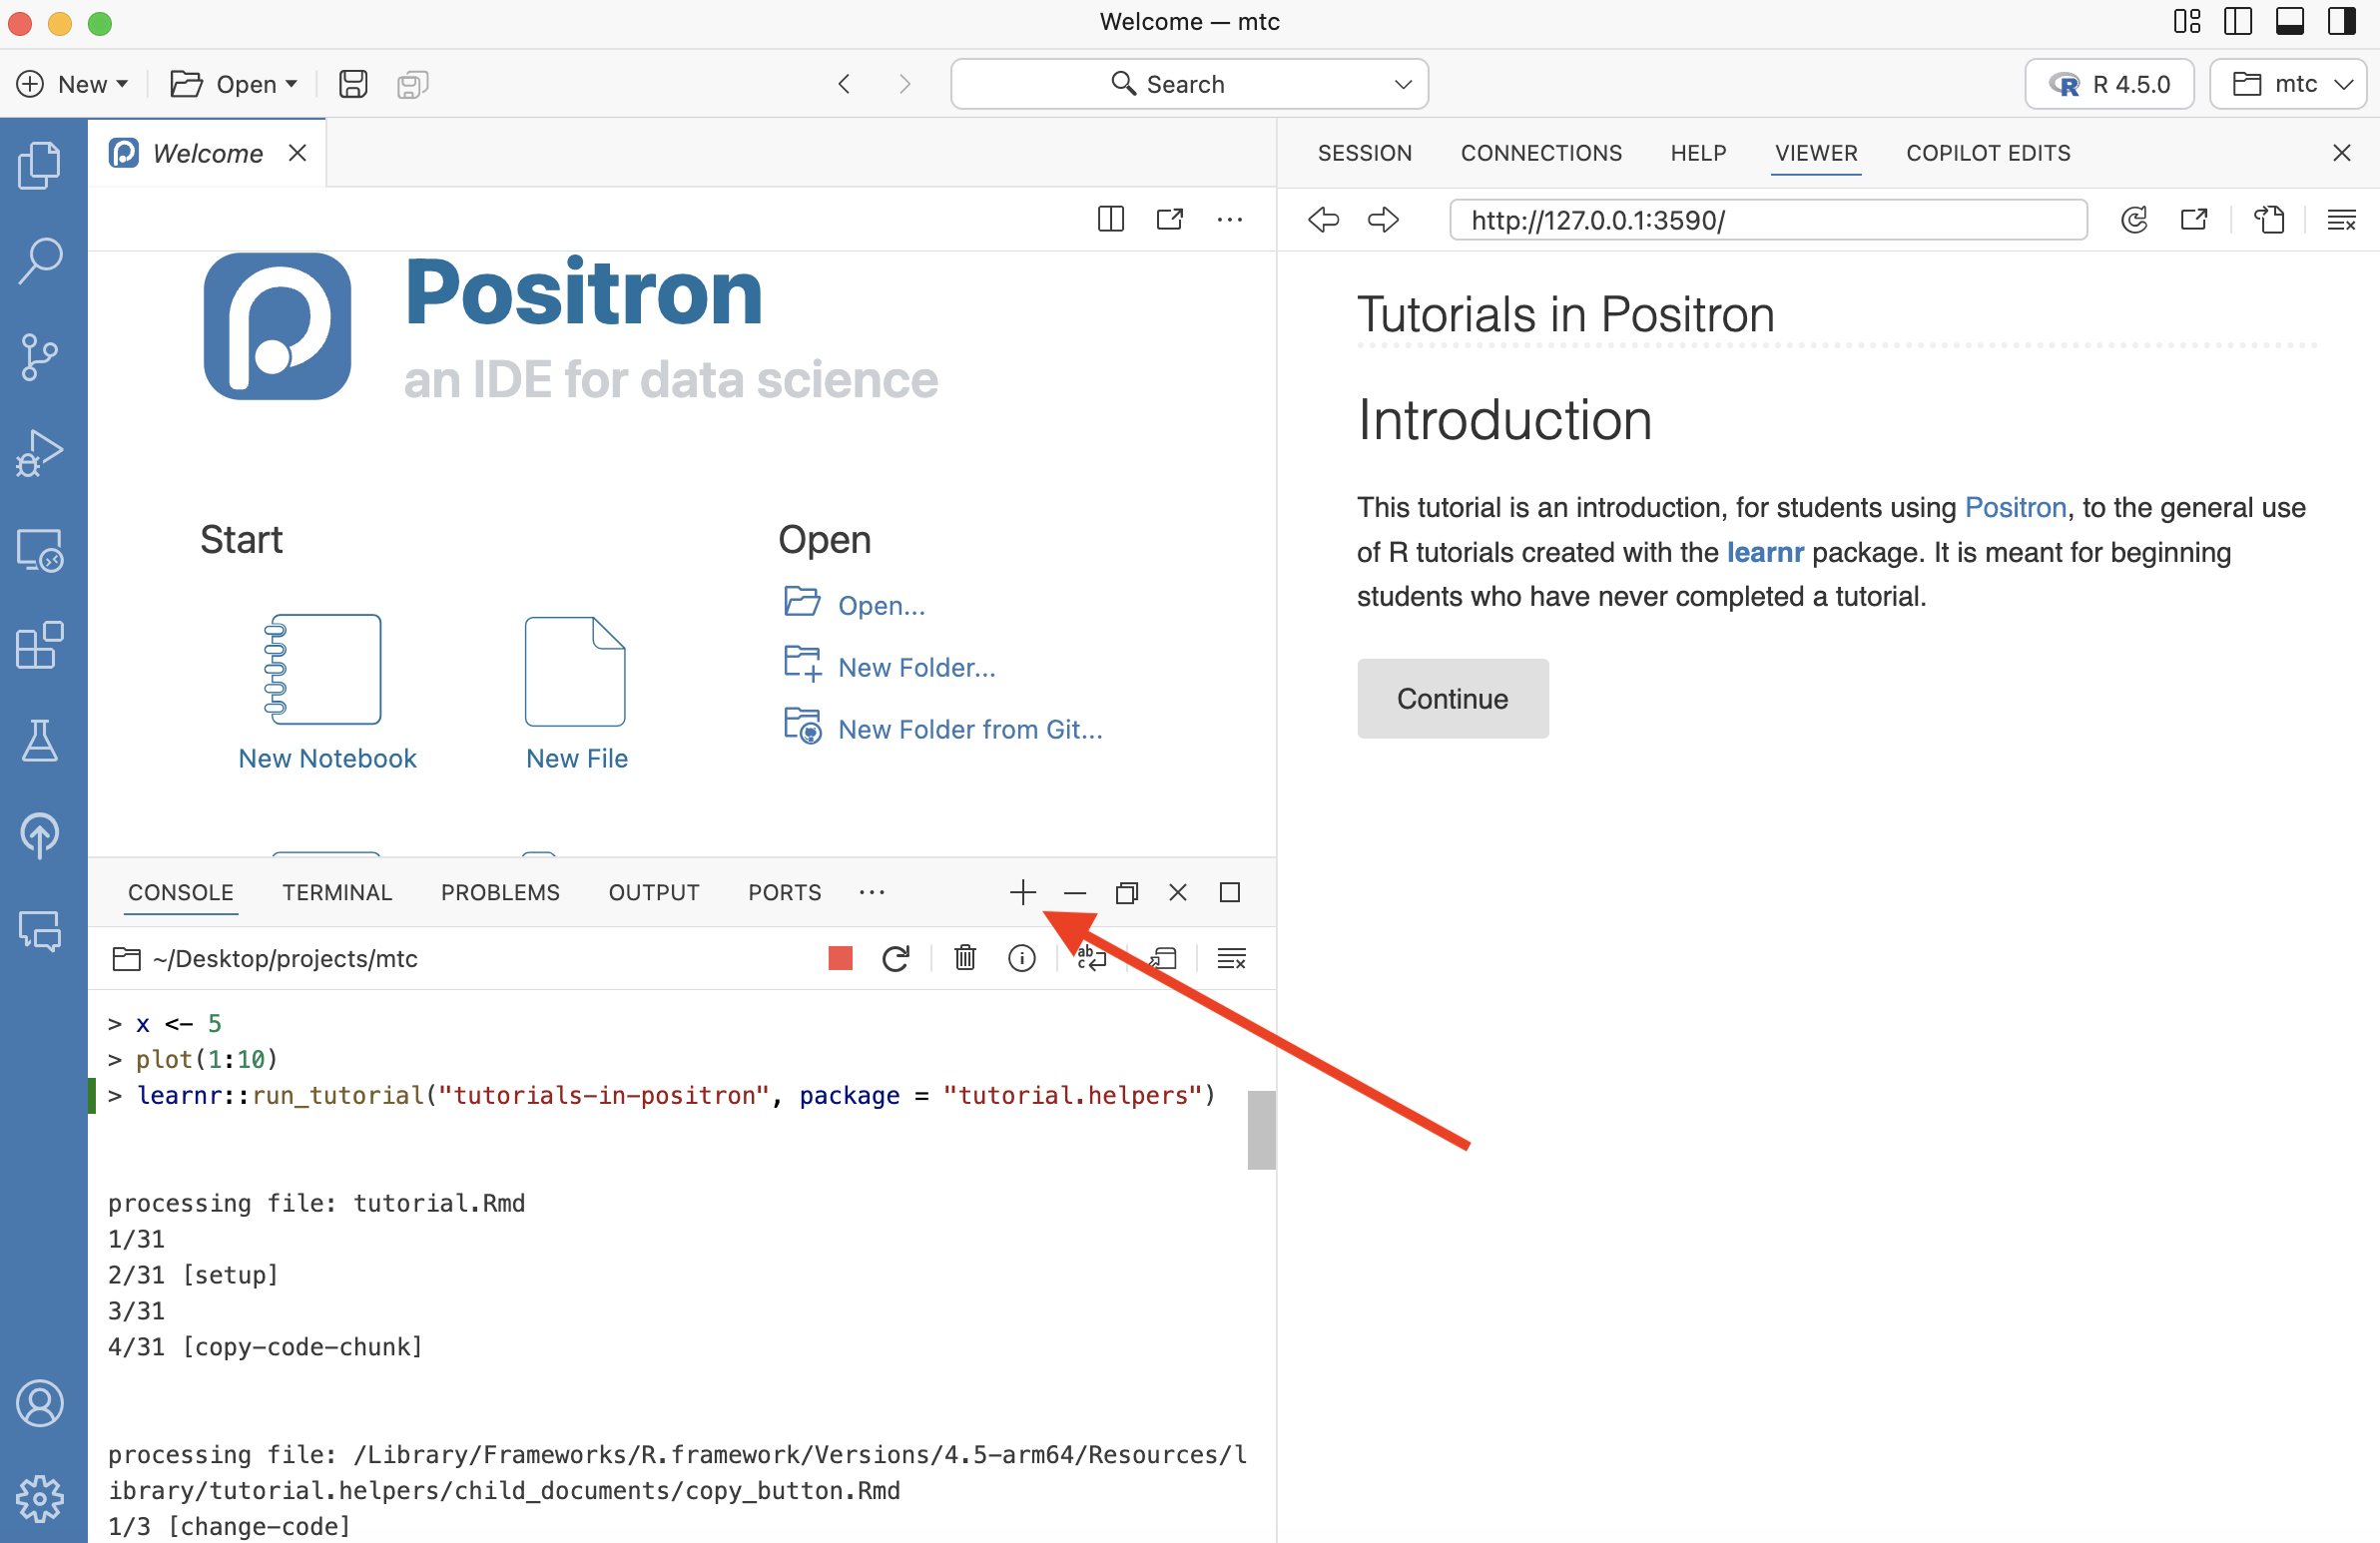2380x1543 pixels.
Task: Start a new console session with plus
Action: pos(1023,892)
